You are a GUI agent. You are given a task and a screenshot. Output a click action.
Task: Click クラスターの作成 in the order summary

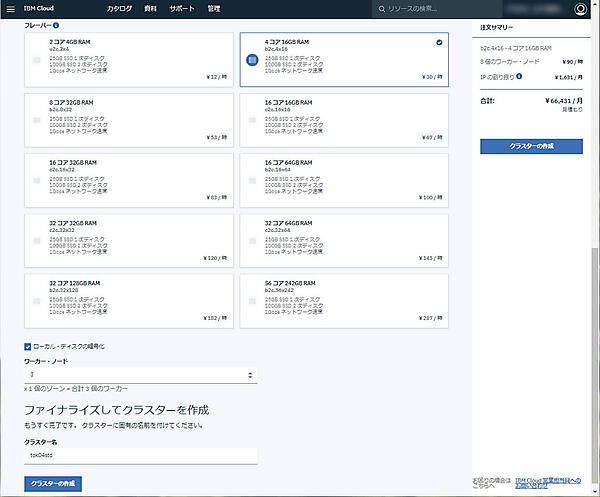531,146
